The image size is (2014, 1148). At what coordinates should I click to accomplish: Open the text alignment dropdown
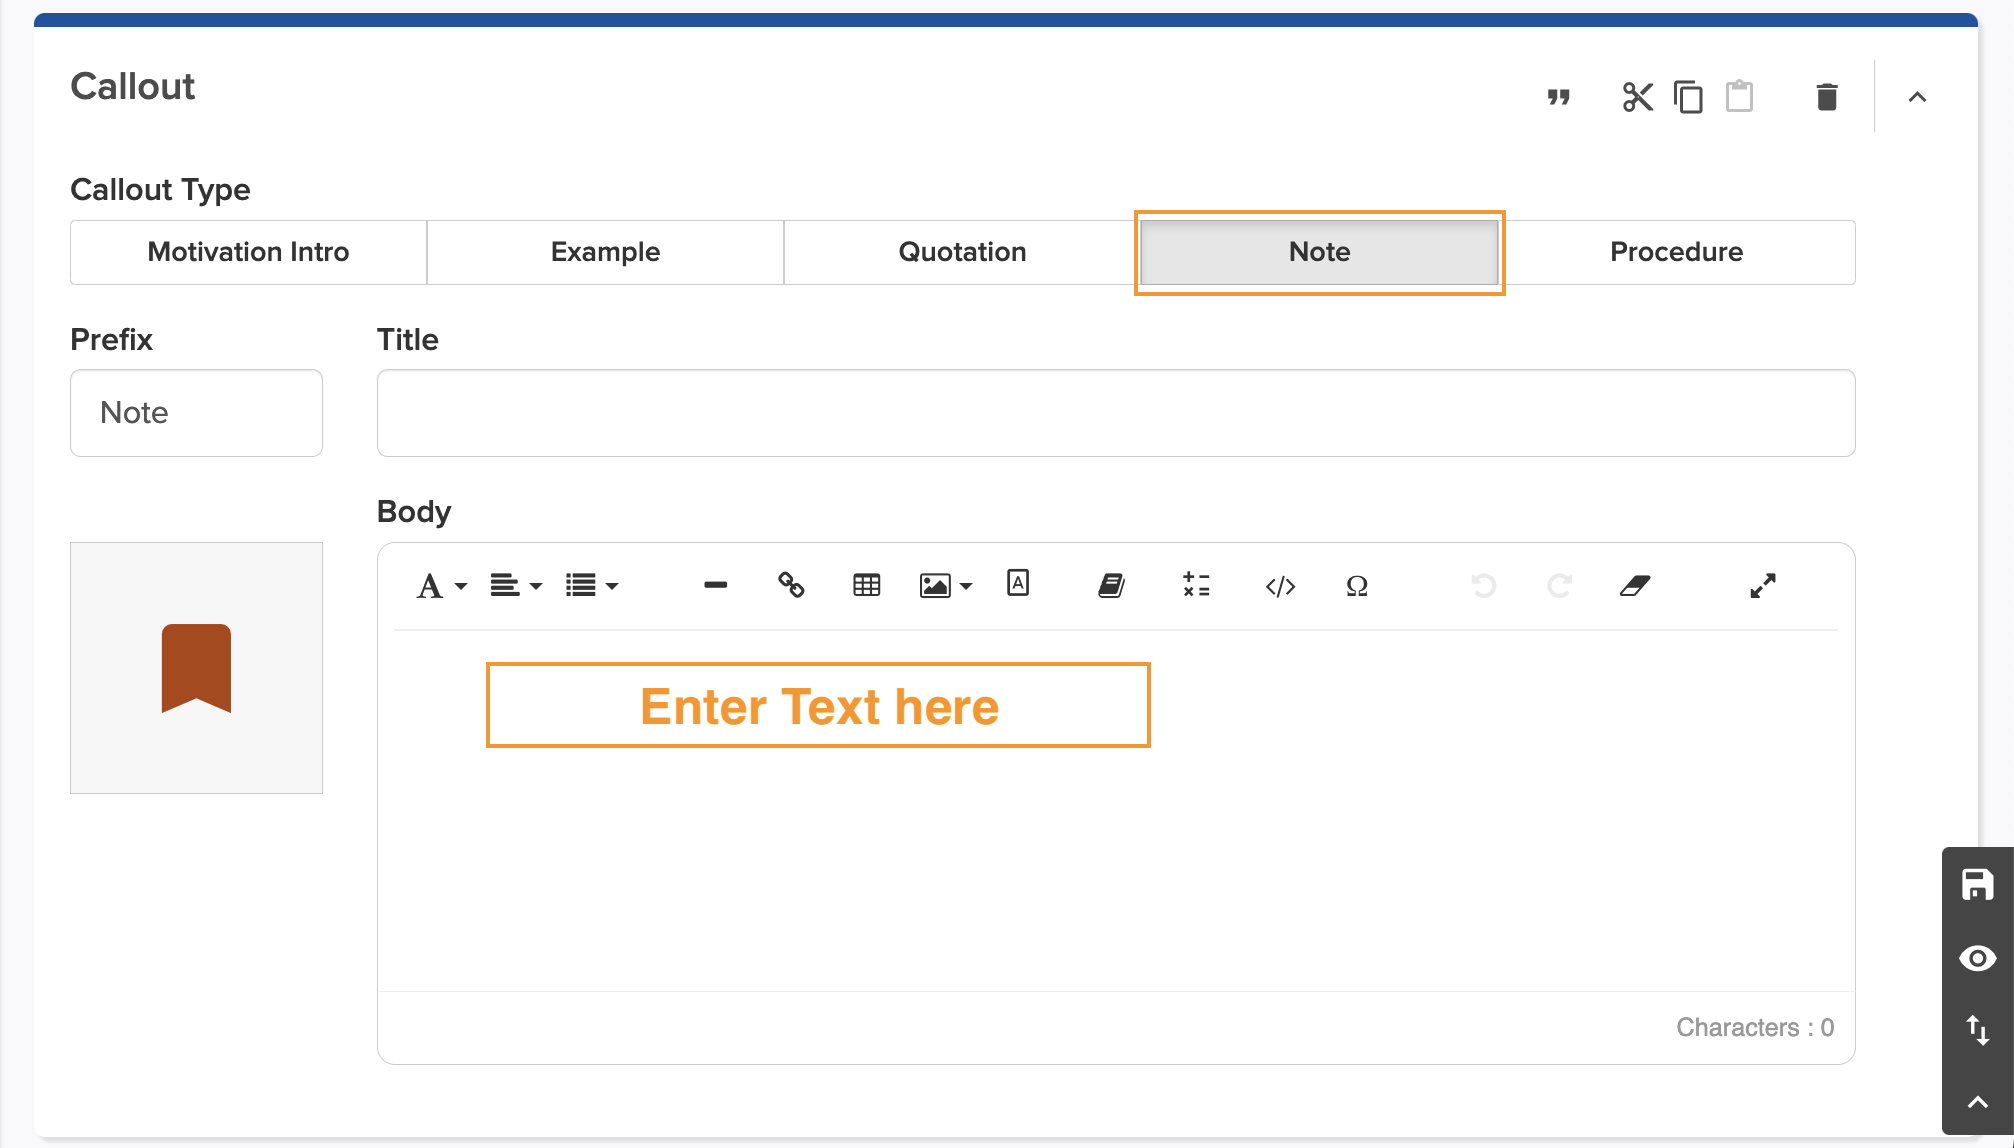point(516,586)
